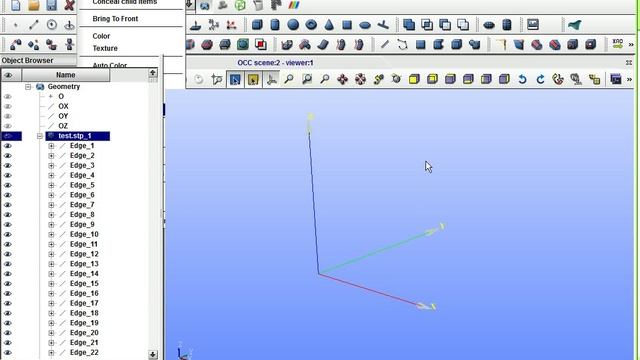The image size is (640, 360).
Task: Select the Edge_6 tree item
Action: [82, 195]
